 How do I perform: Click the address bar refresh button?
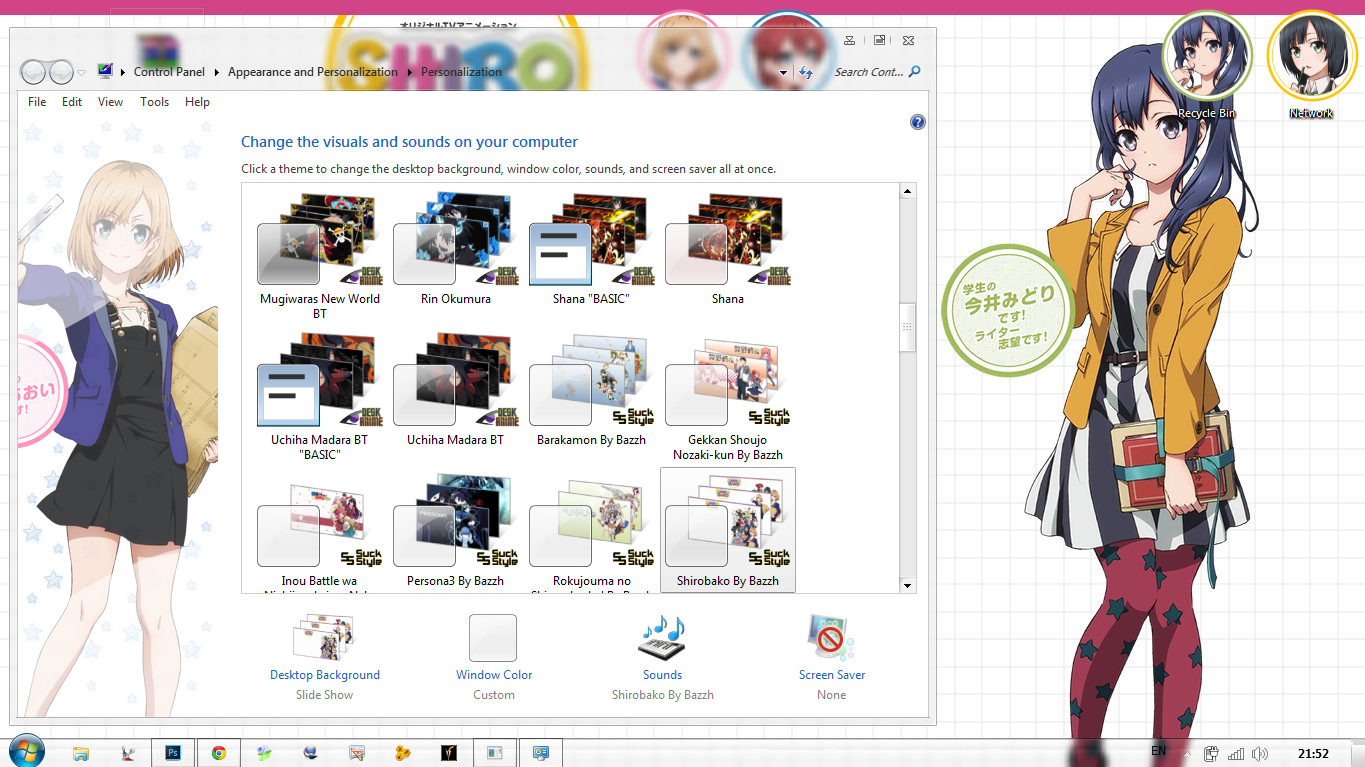pos(806,72)
